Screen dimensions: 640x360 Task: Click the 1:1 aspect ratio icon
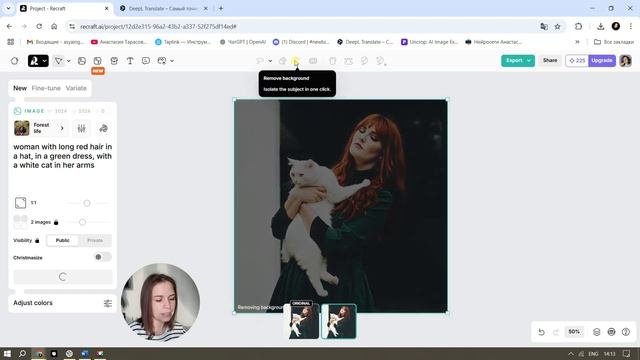[20, 203]
